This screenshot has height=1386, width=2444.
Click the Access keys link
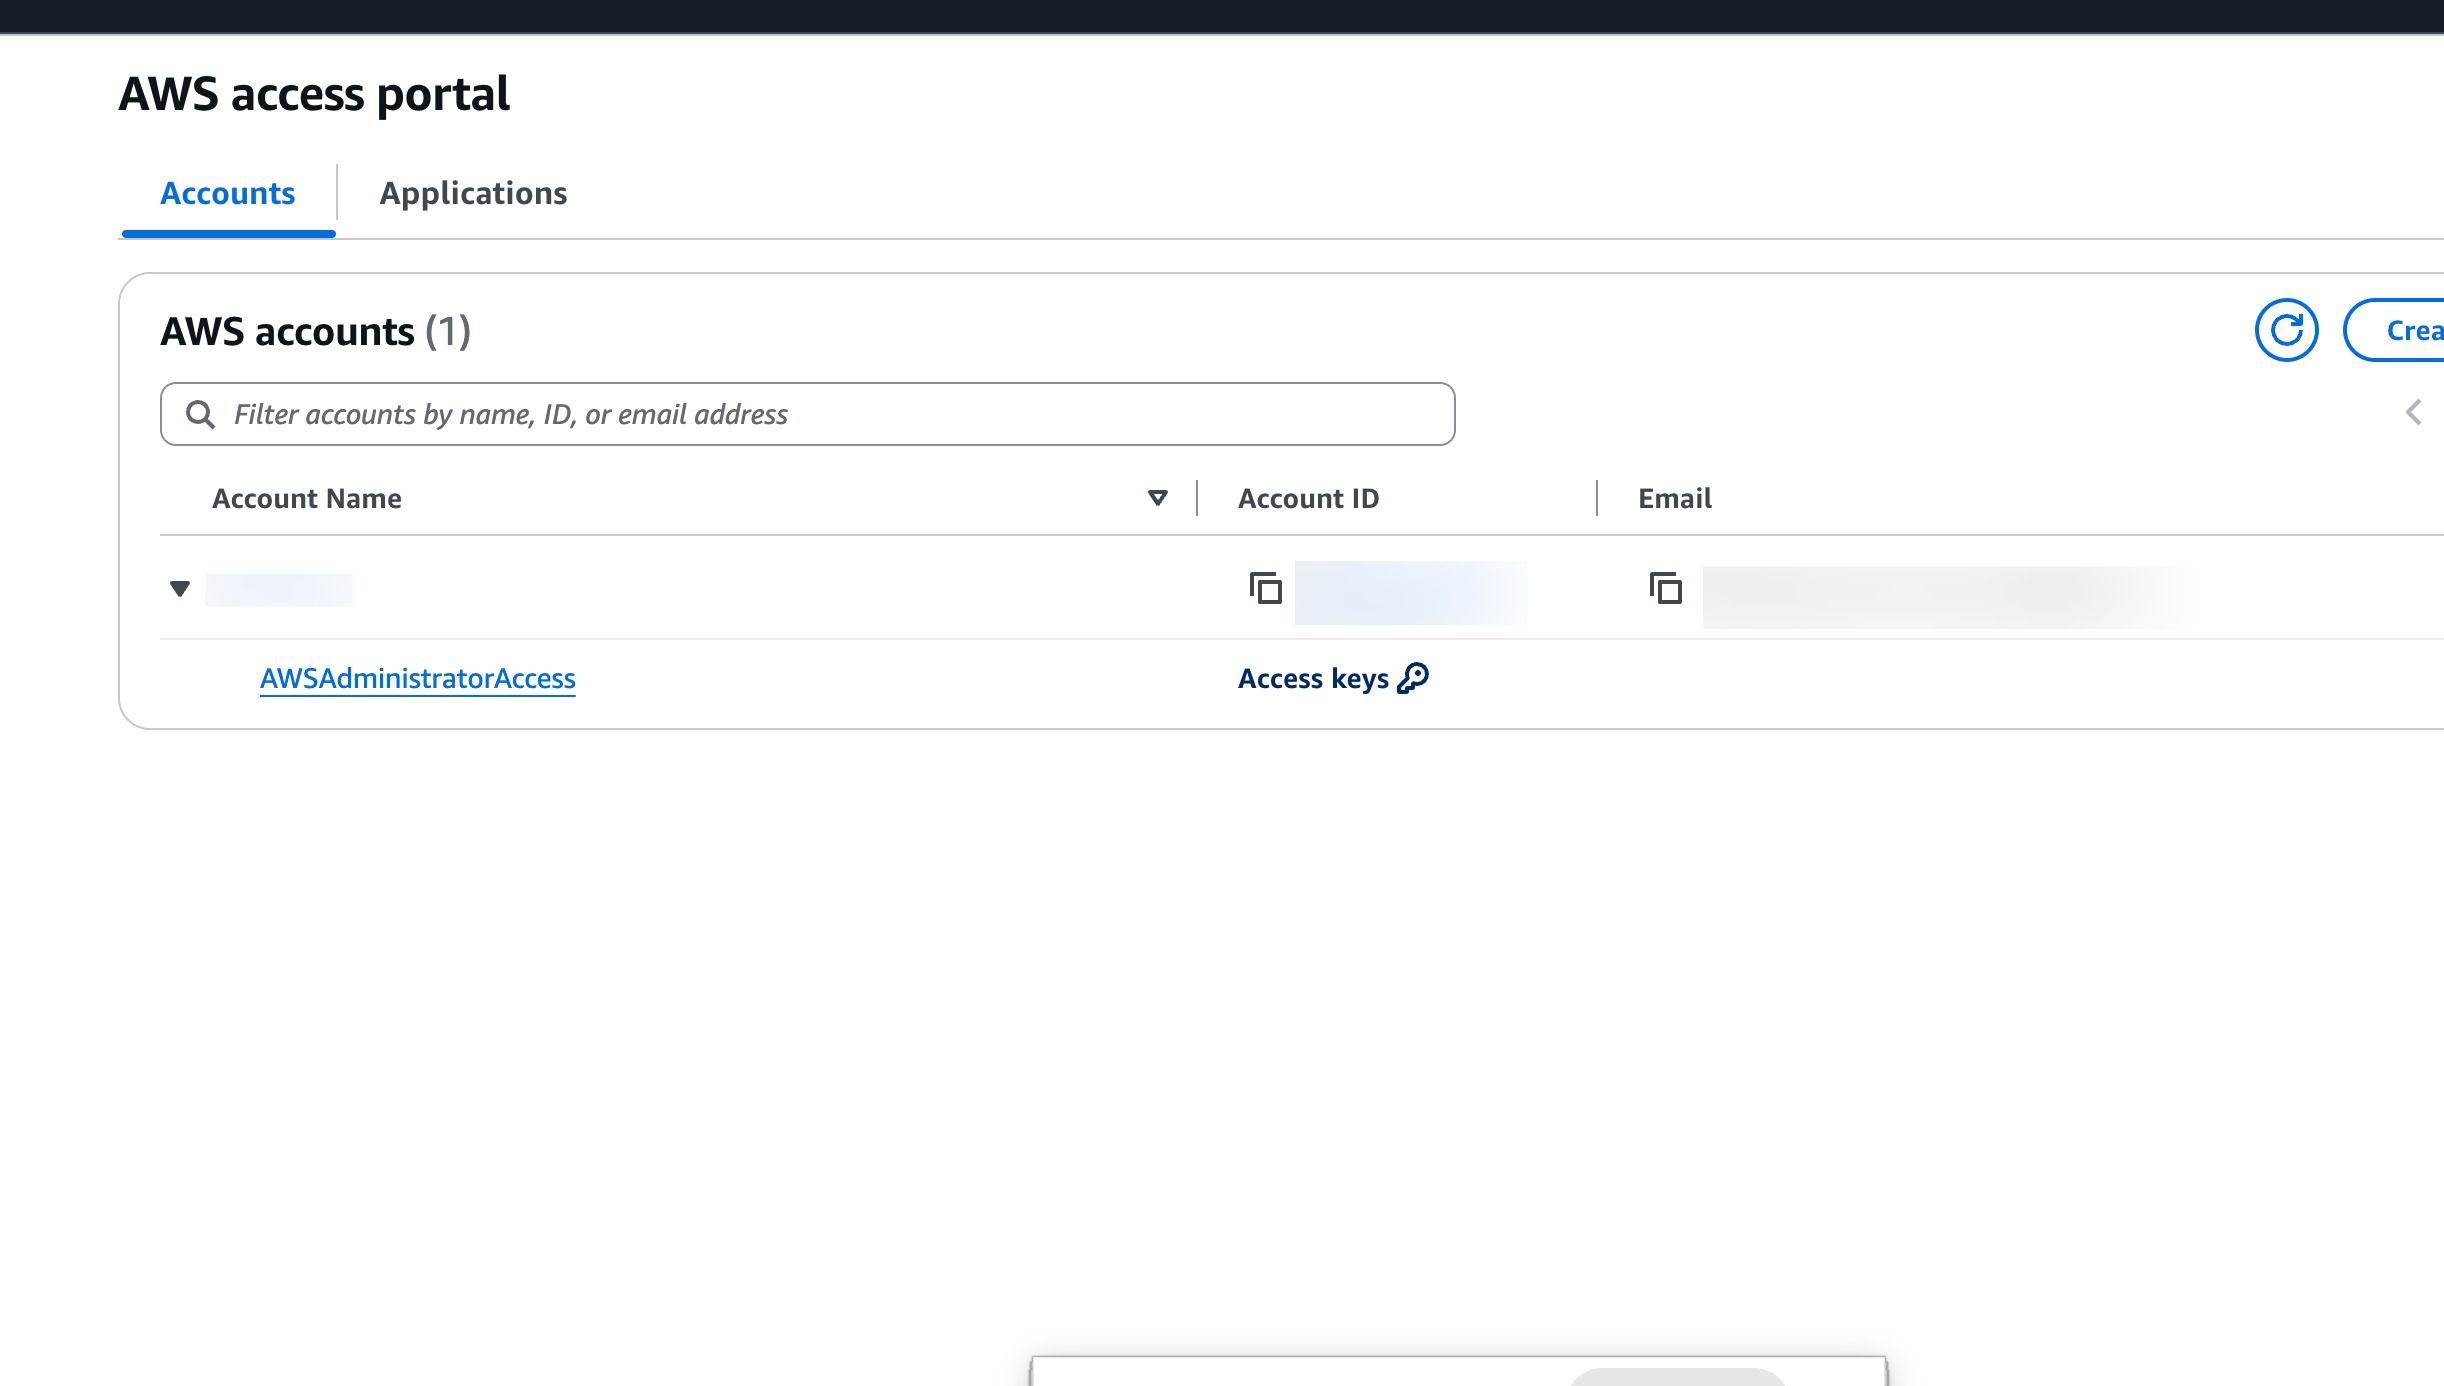(x=1333, y=678)
